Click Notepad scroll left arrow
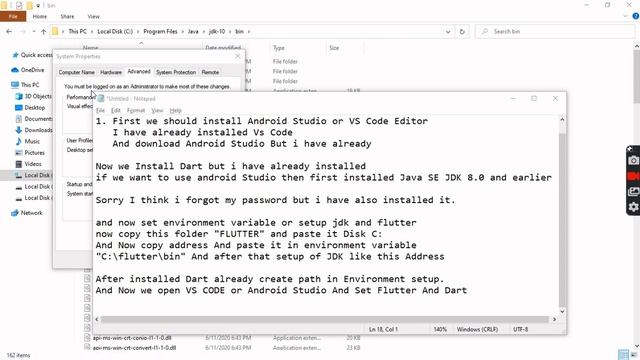The height and width of the screenshot is (360, 640). click(97, 319)
